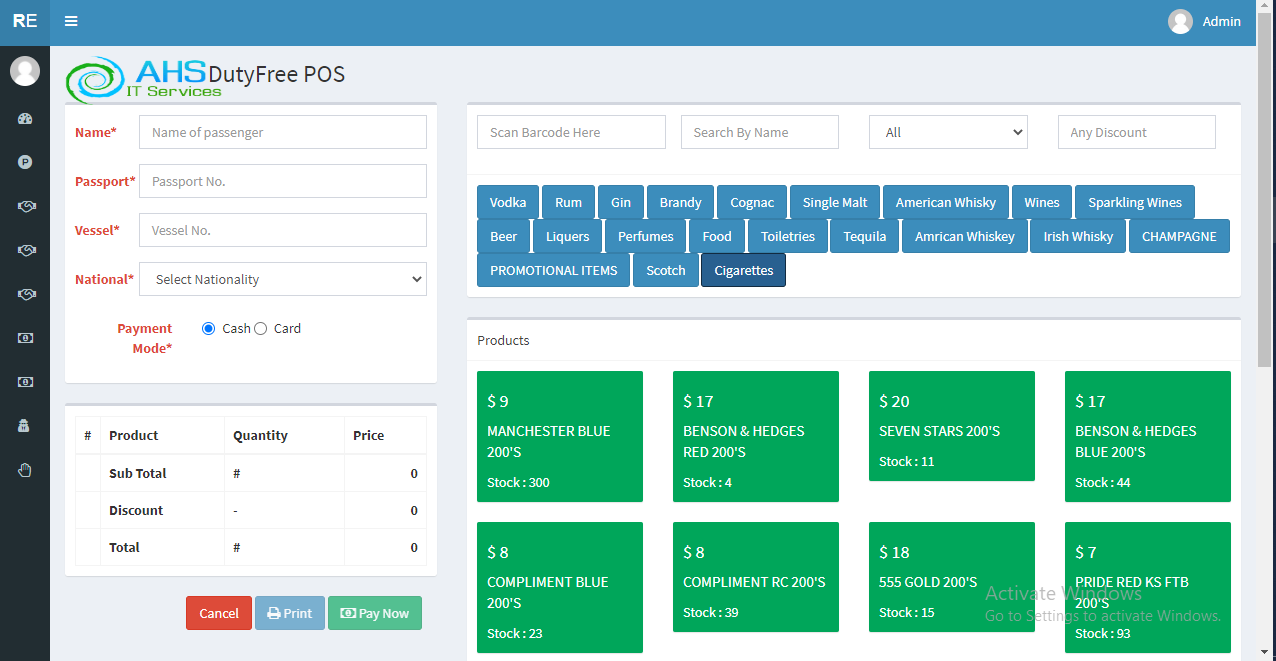The image size is (1276, 661).
Task: Select the Irish Whisky category button
Action: [x=1078, y=236]
